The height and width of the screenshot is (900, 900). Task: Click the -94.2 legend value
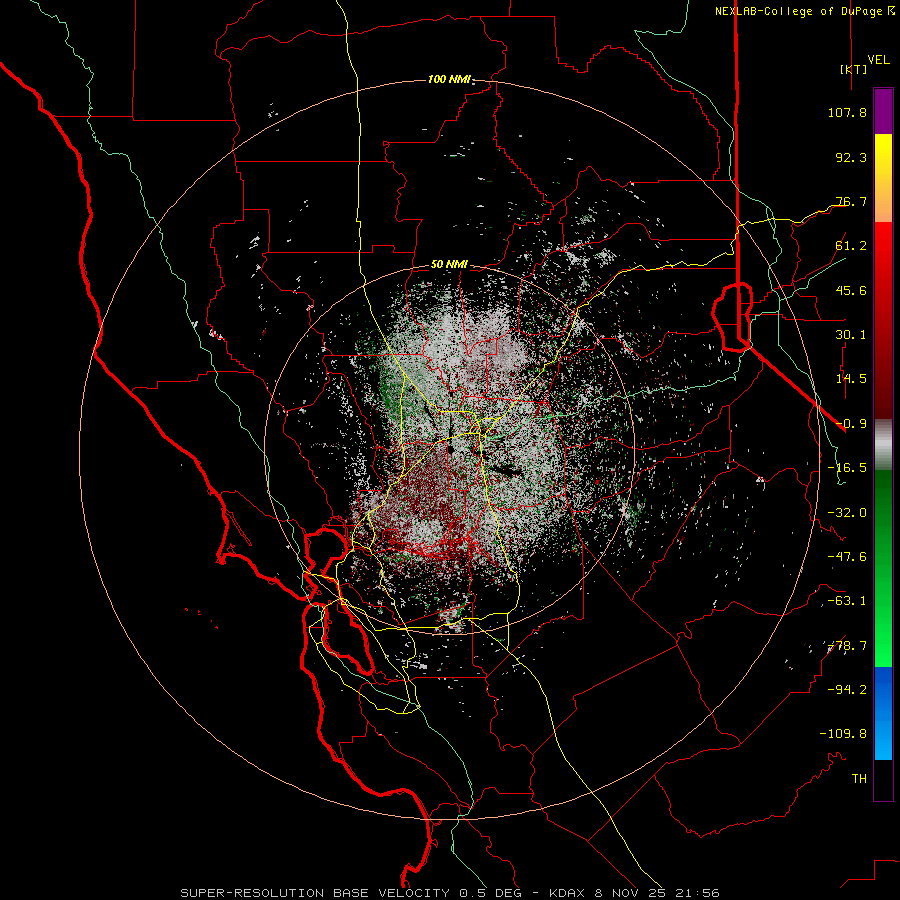(847, 690)
